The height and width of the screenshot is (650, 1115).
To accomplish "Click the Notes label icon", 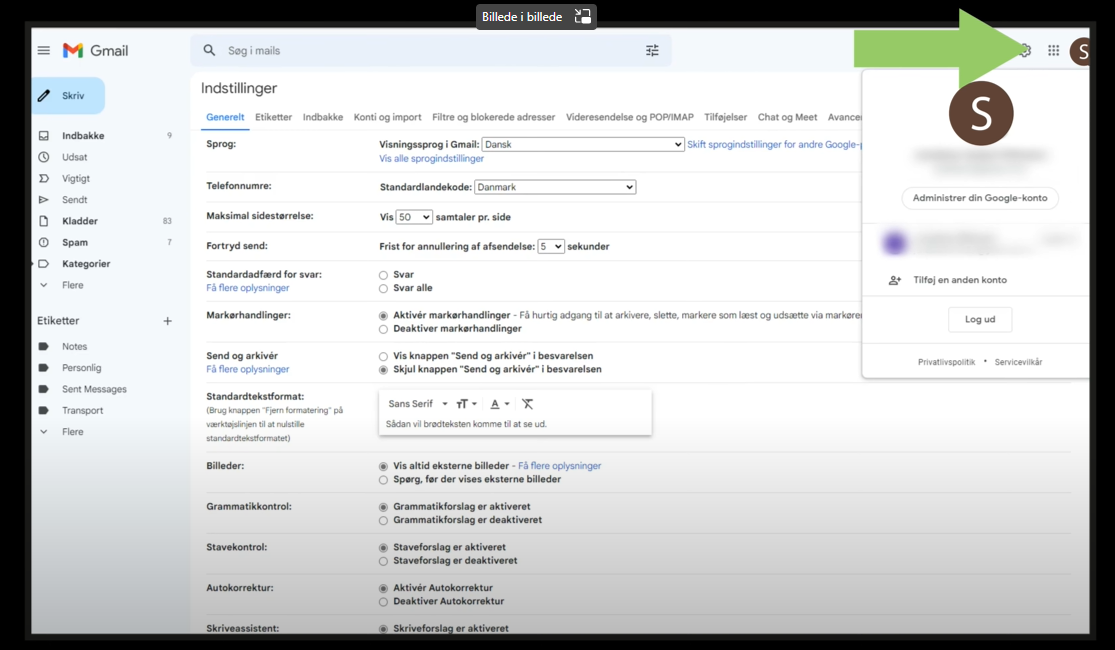I will click(x=43, y=346).
